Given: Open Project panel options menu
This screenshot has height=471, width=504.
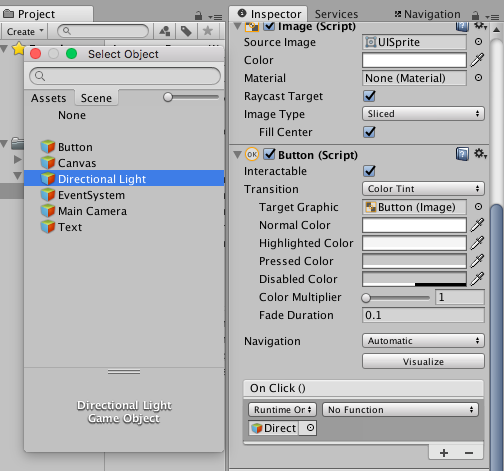Looking at the screenshot, I should tap(215, 17).
